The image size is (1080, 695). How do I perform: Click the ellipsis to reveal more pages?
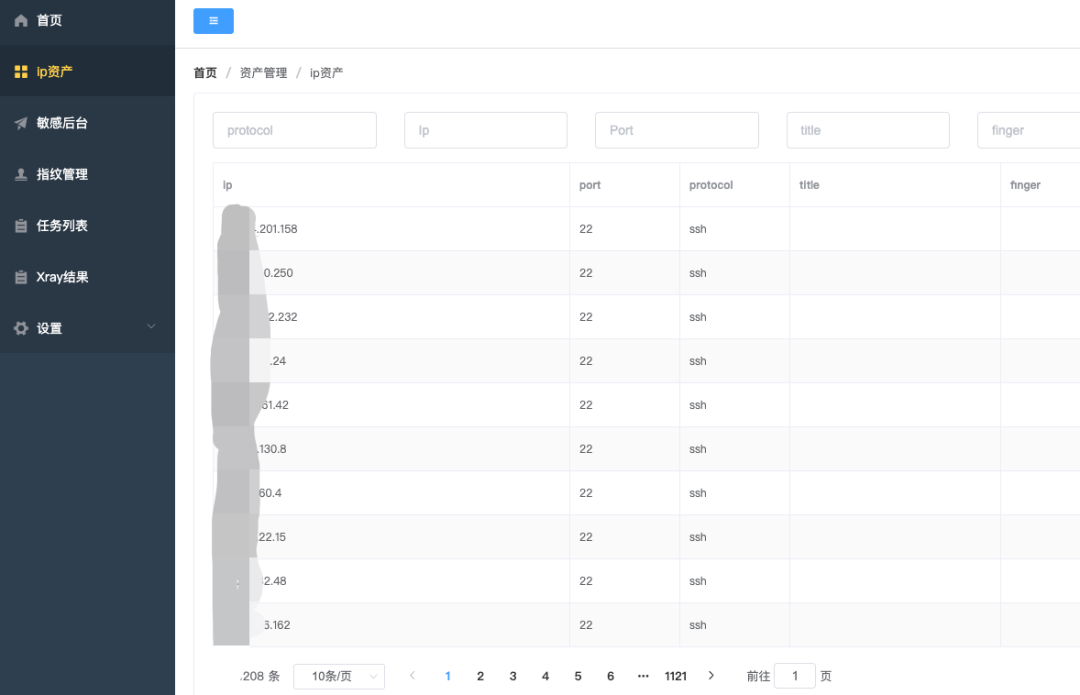point(643,676)
